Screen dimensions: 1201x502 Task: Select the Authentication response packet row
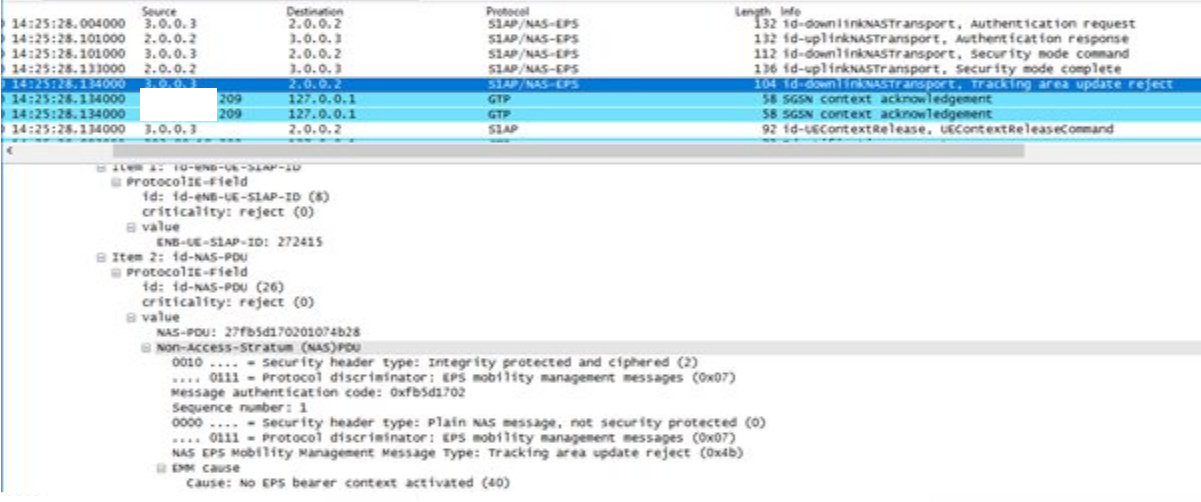[600, 38]
